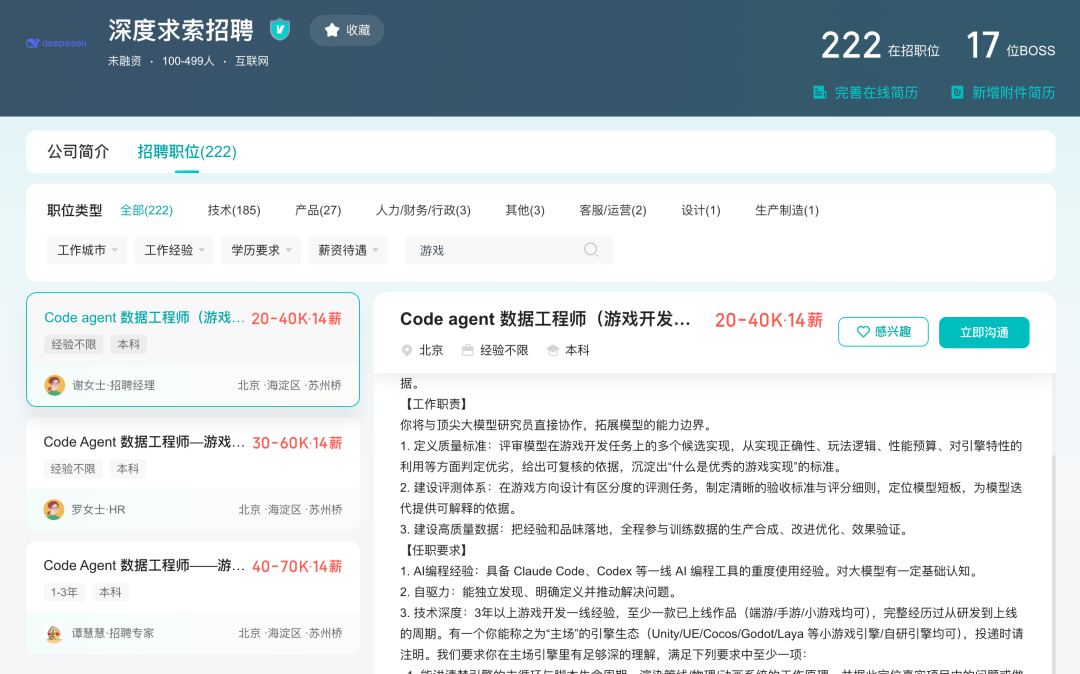
Task: Click the 完善在线简历 resume icon
Action: point(820,92)
